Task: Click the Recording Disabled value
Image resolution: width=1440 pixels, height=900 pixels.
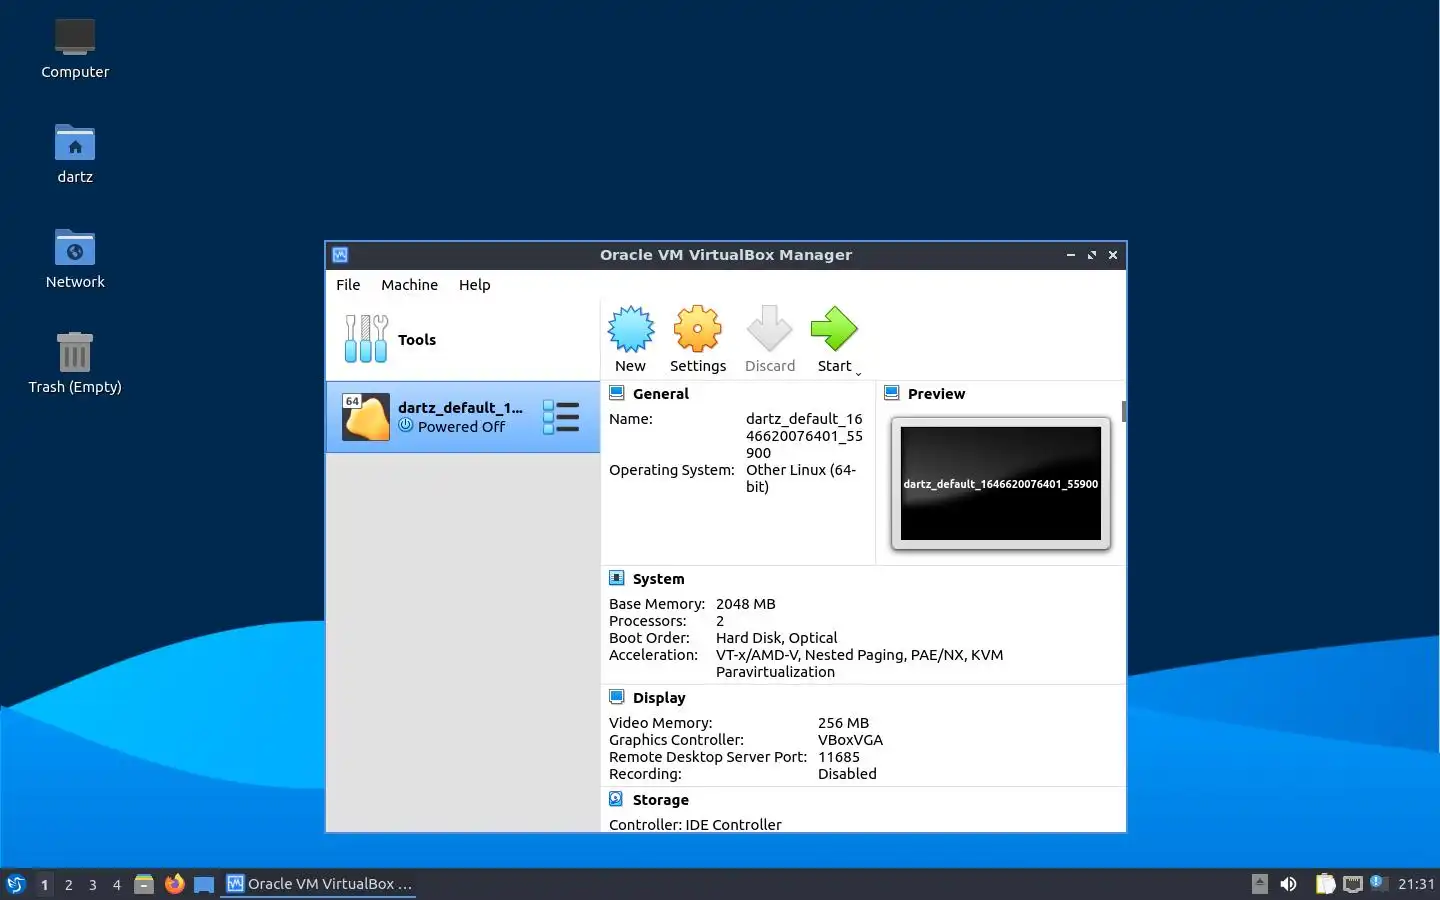Action: click(847, 774)
